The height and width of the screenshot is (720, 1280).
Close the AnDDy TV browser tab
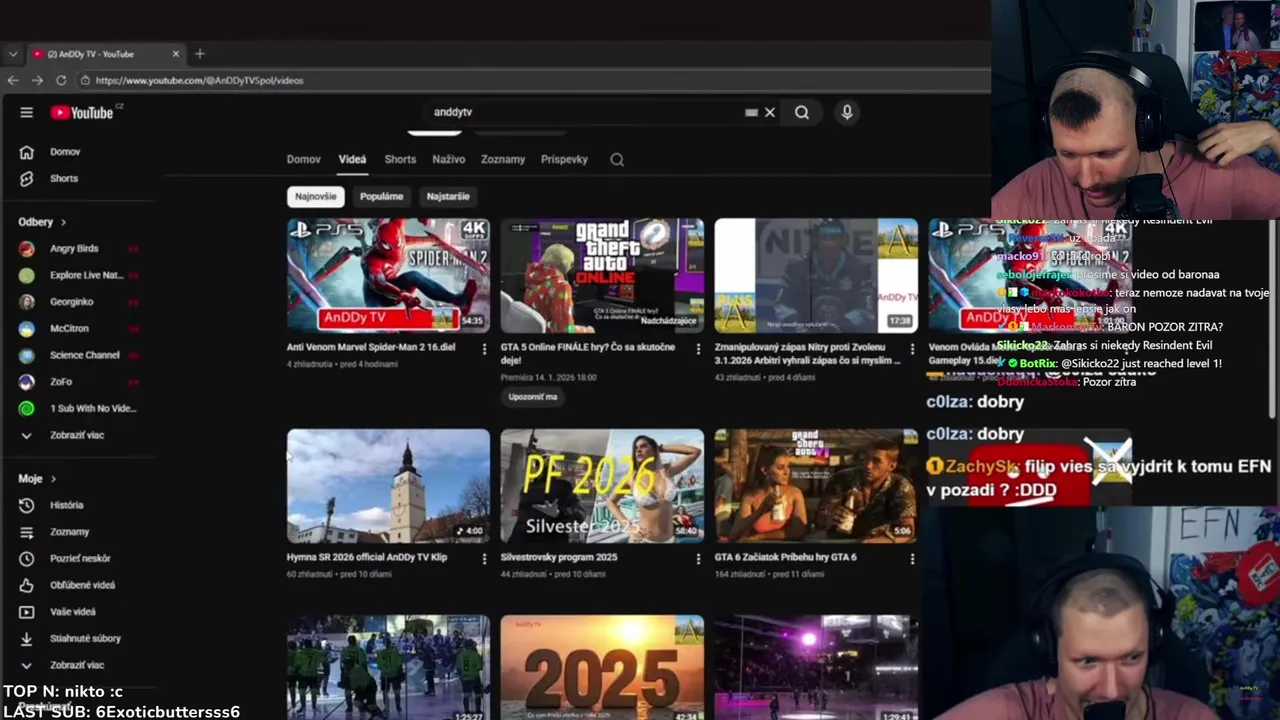point(176,54)
